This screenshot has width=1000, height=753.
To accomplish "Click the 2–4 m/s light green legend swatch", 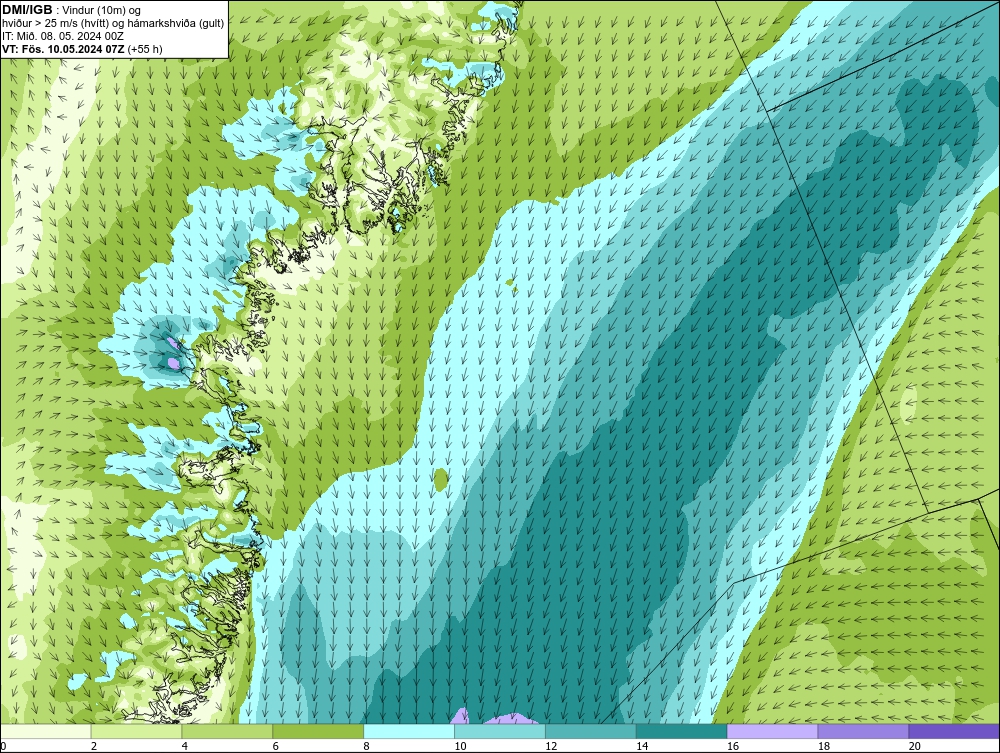I will (x=136, y=731).
